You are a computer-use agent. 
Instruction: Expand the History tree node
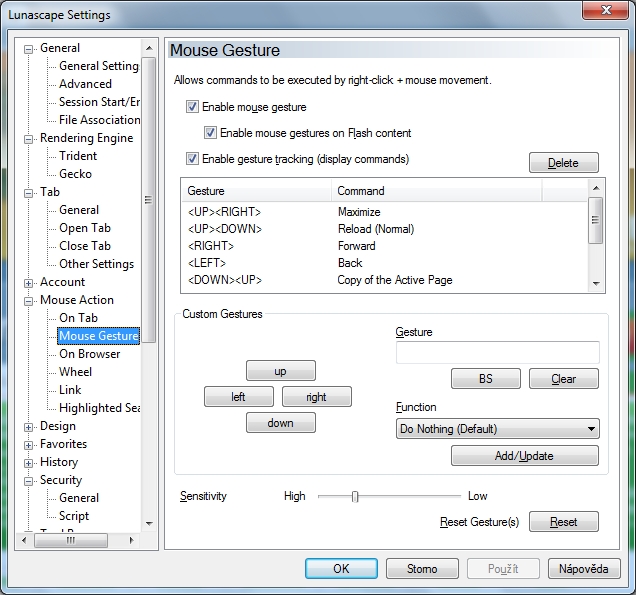(28, 463)
